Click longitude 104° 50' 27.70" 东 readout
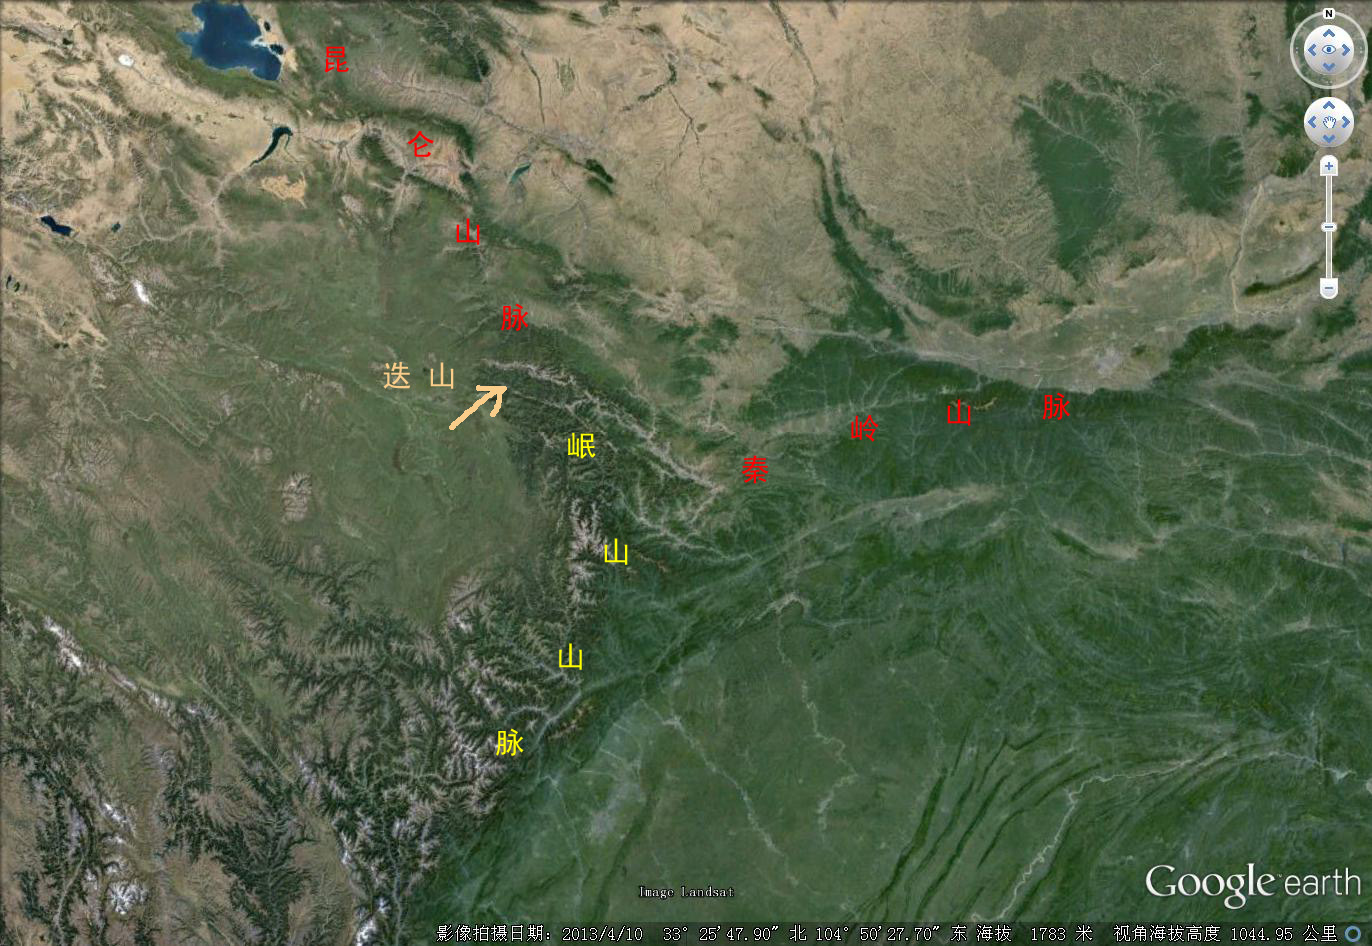This screenshot has width=1372, height=946. click(891, 933)
